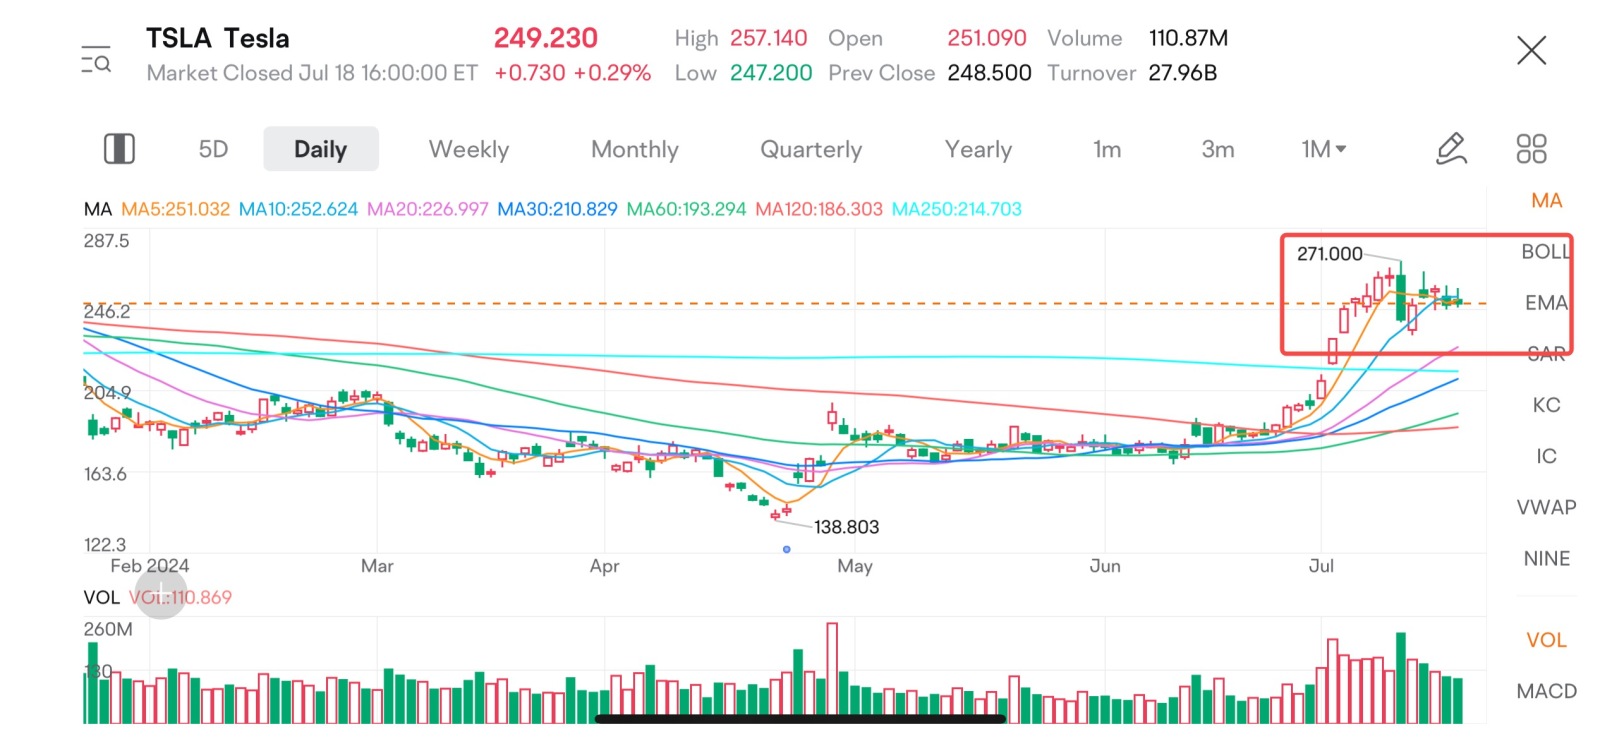Screen dimensions: 1600x739
Task: Click the High 257.140 value
Action: [768, 38]
